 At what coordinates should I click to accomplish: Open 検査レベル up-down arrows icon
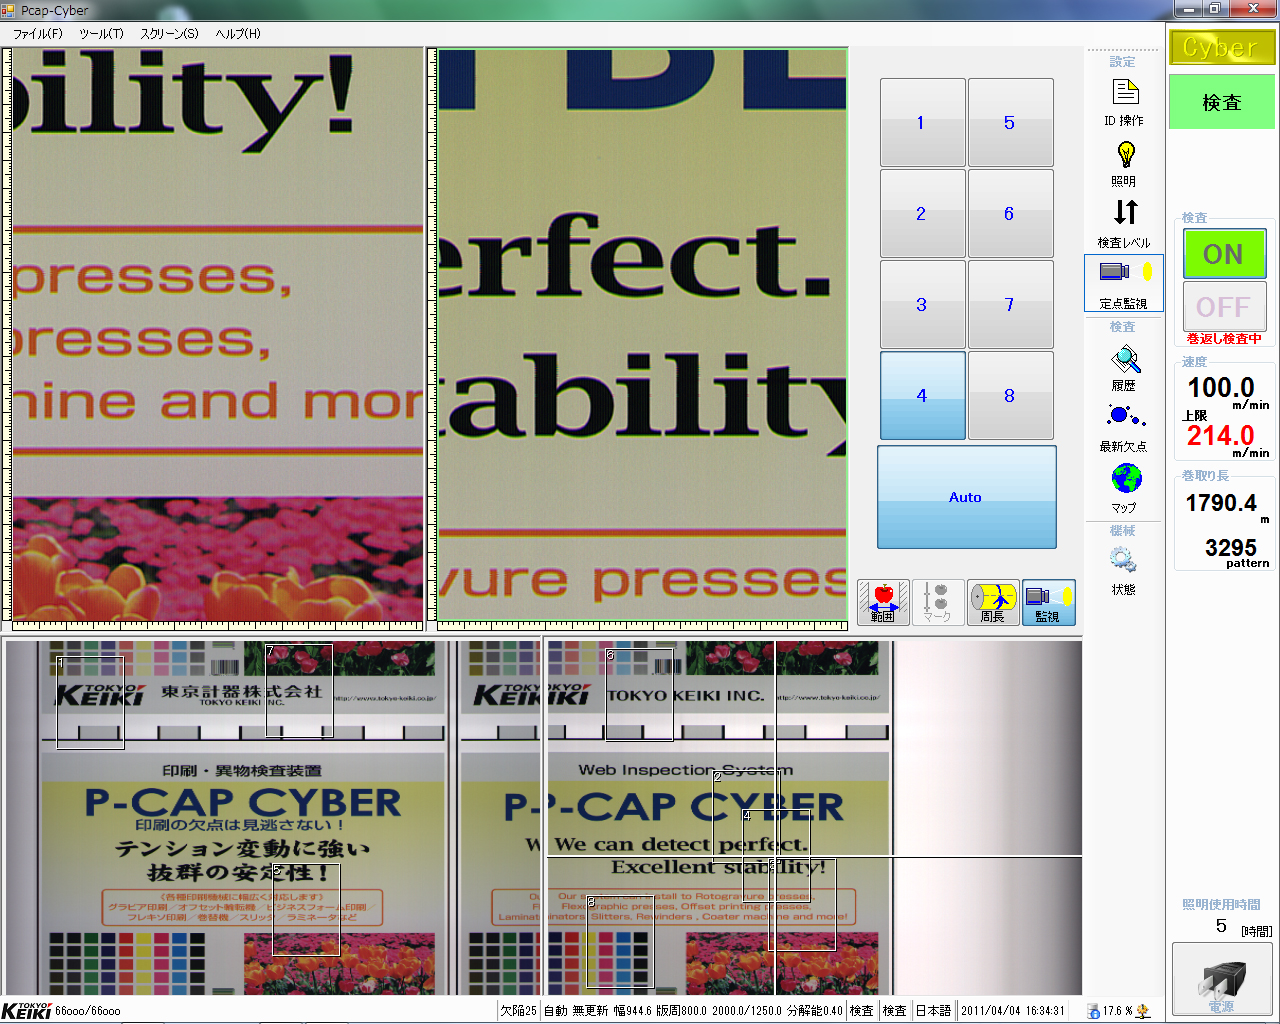[x=1125, y=212]
